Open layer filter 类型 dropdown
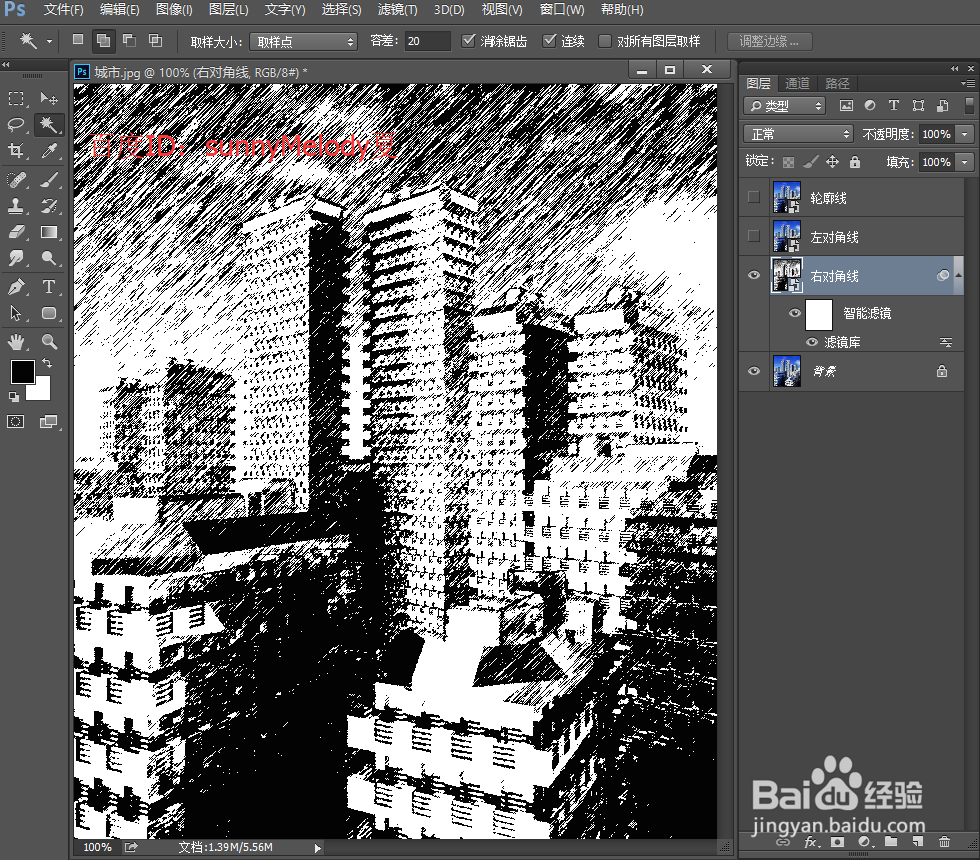Screen dimensions: 980x860 coord(784,106)
